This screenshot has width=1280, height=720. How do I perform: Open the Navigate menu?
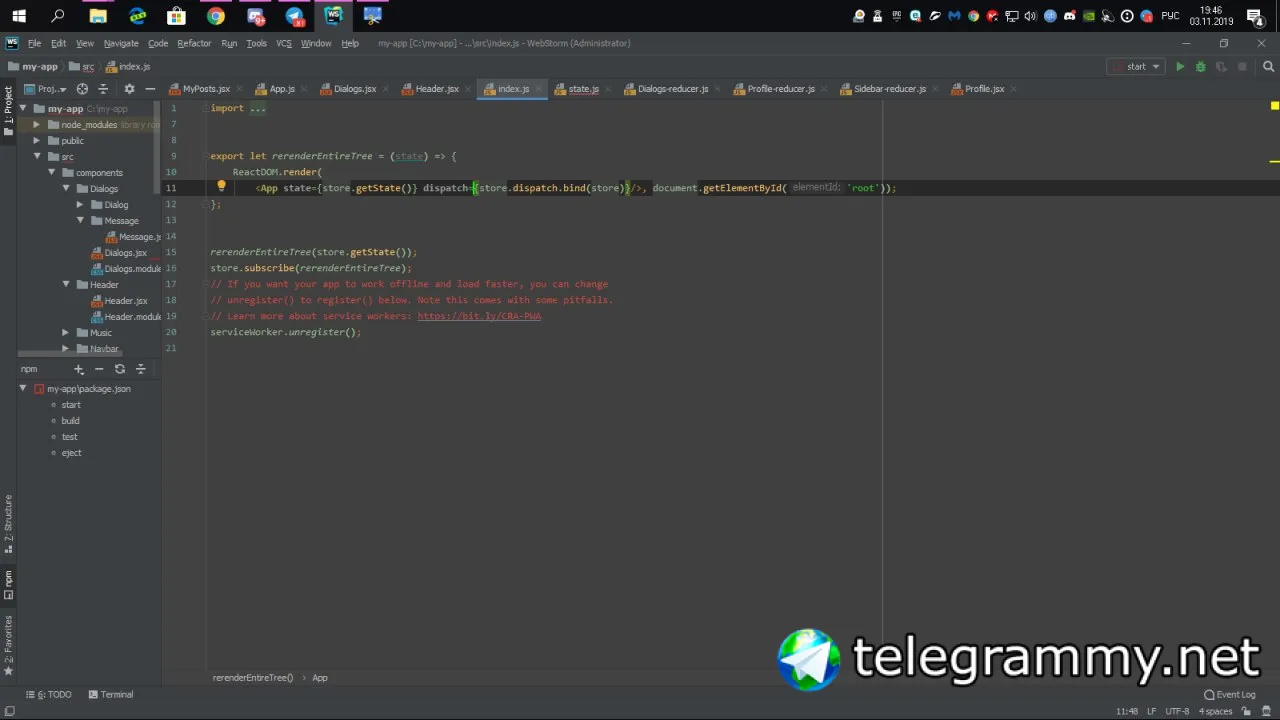(x=121, y=44)
